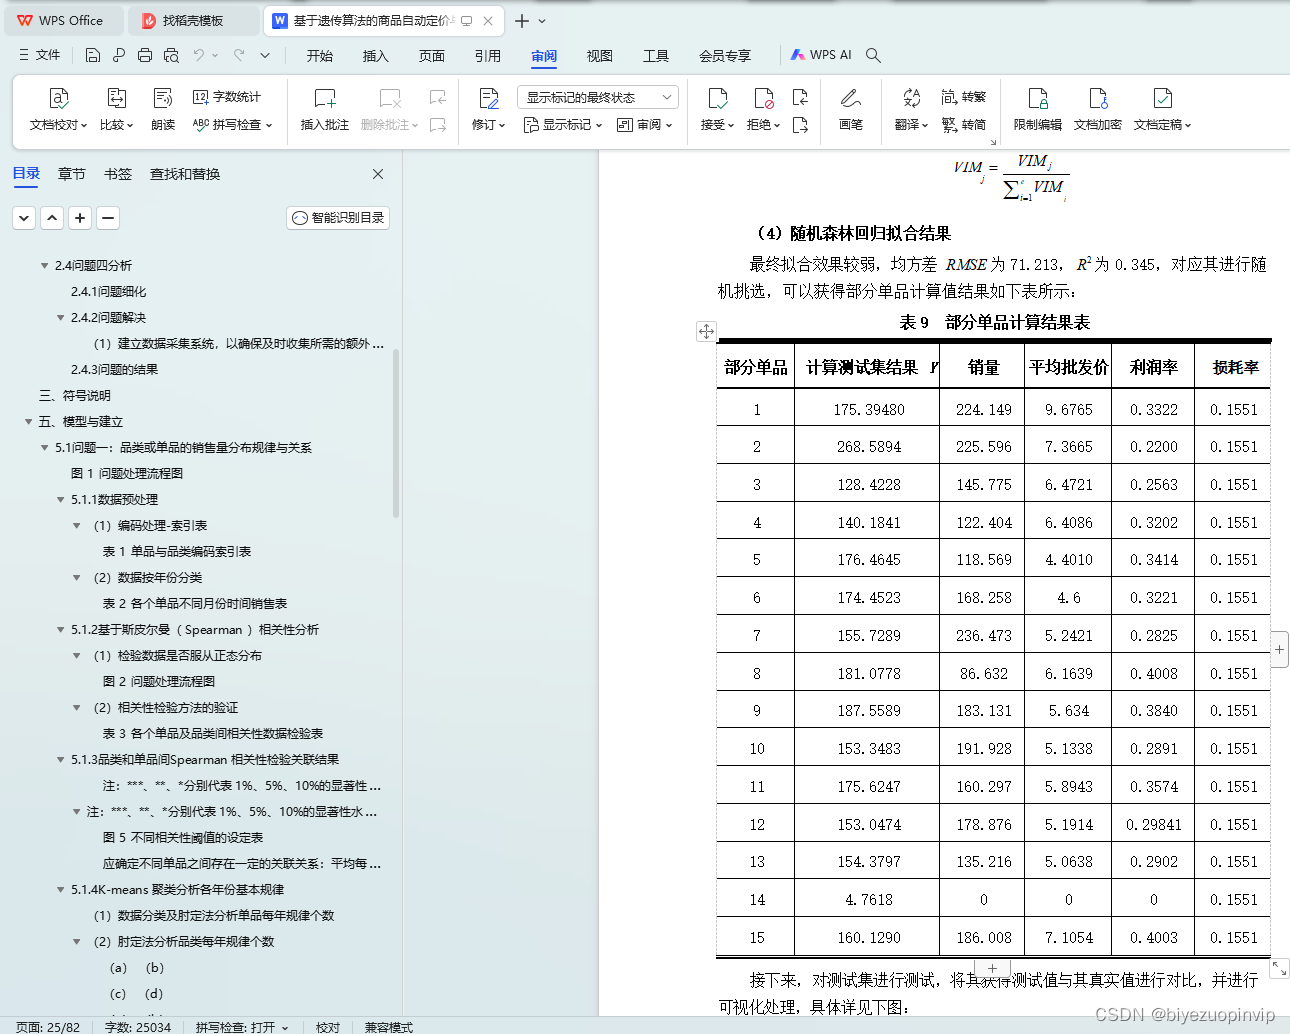The image size is (1290, 1034).
Task: Go to 表 1 单品与品类编码索引表 in outline
Action: 177,552
